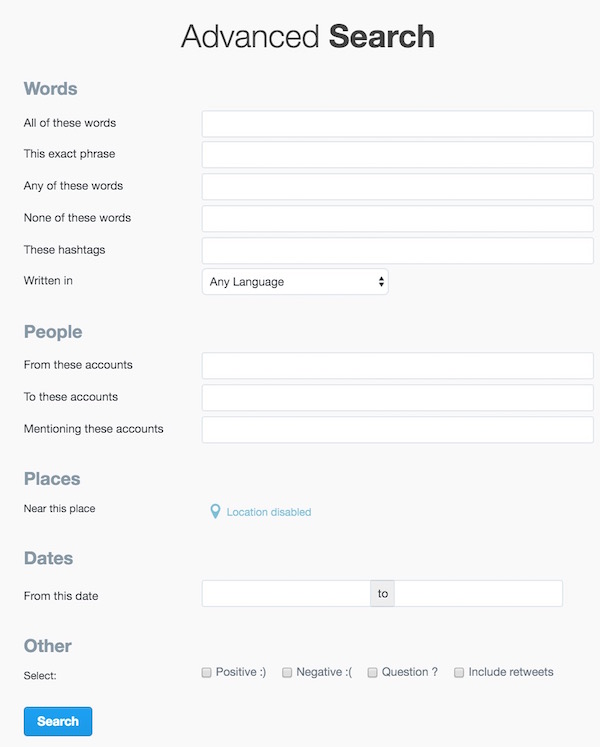Viewport: 600px width, 747px height.
Task: Toggle the Negative :( checkbox
Action: pyautogui.click(x=287, y=673)
